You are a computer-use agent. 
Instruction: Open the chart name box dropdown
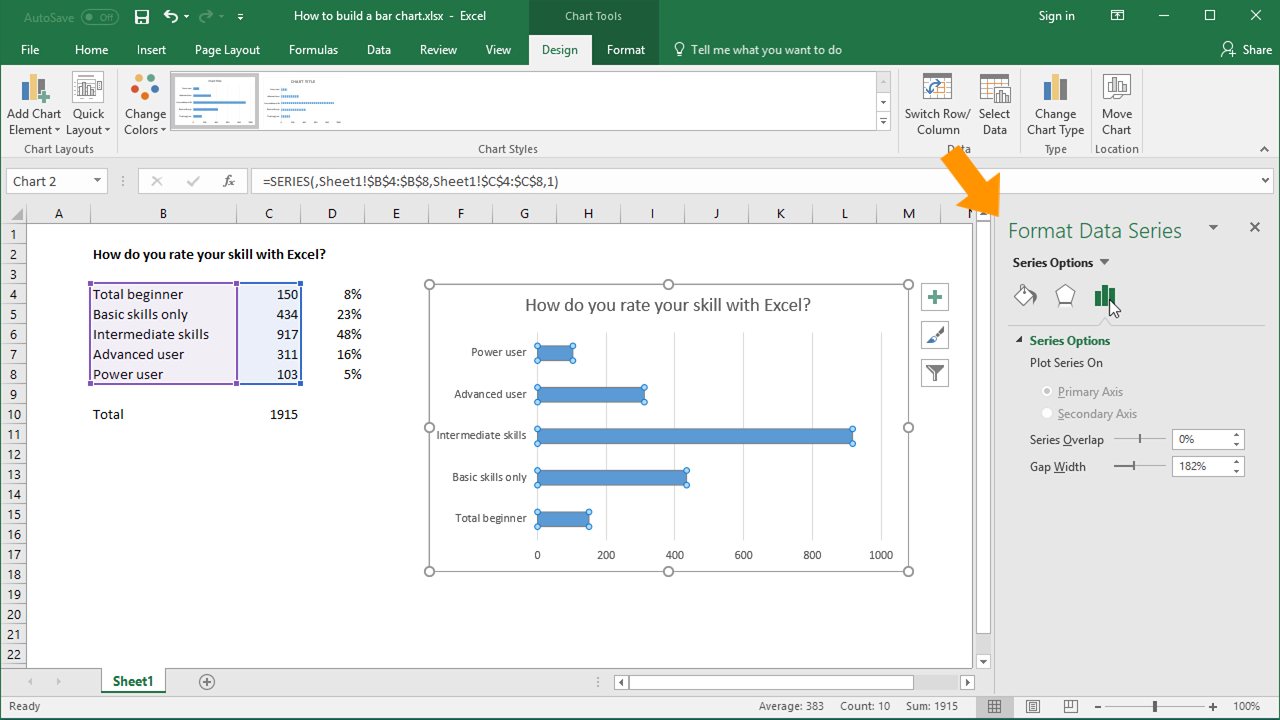[95, 180]
